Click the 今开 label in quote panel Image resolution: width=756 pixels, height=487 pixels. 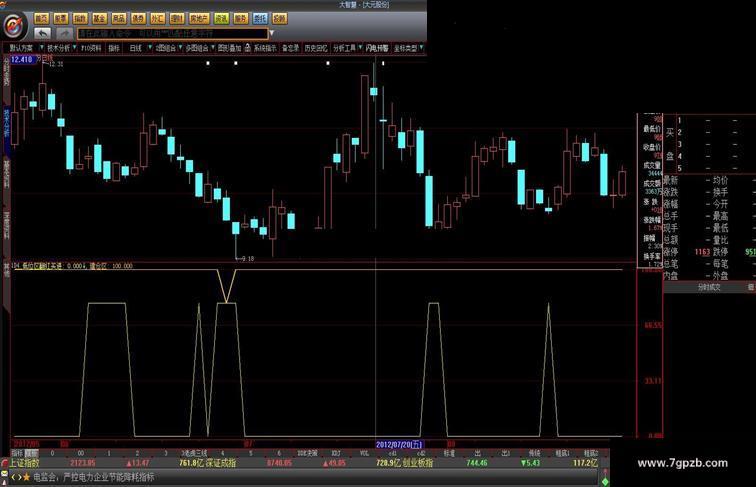click(x=720, y=204)
